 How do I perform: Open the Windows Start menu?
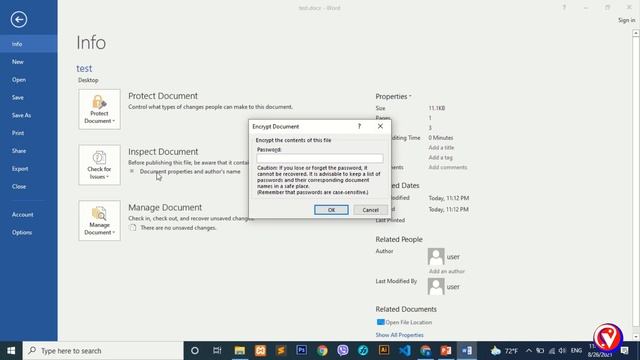[11, 351]
